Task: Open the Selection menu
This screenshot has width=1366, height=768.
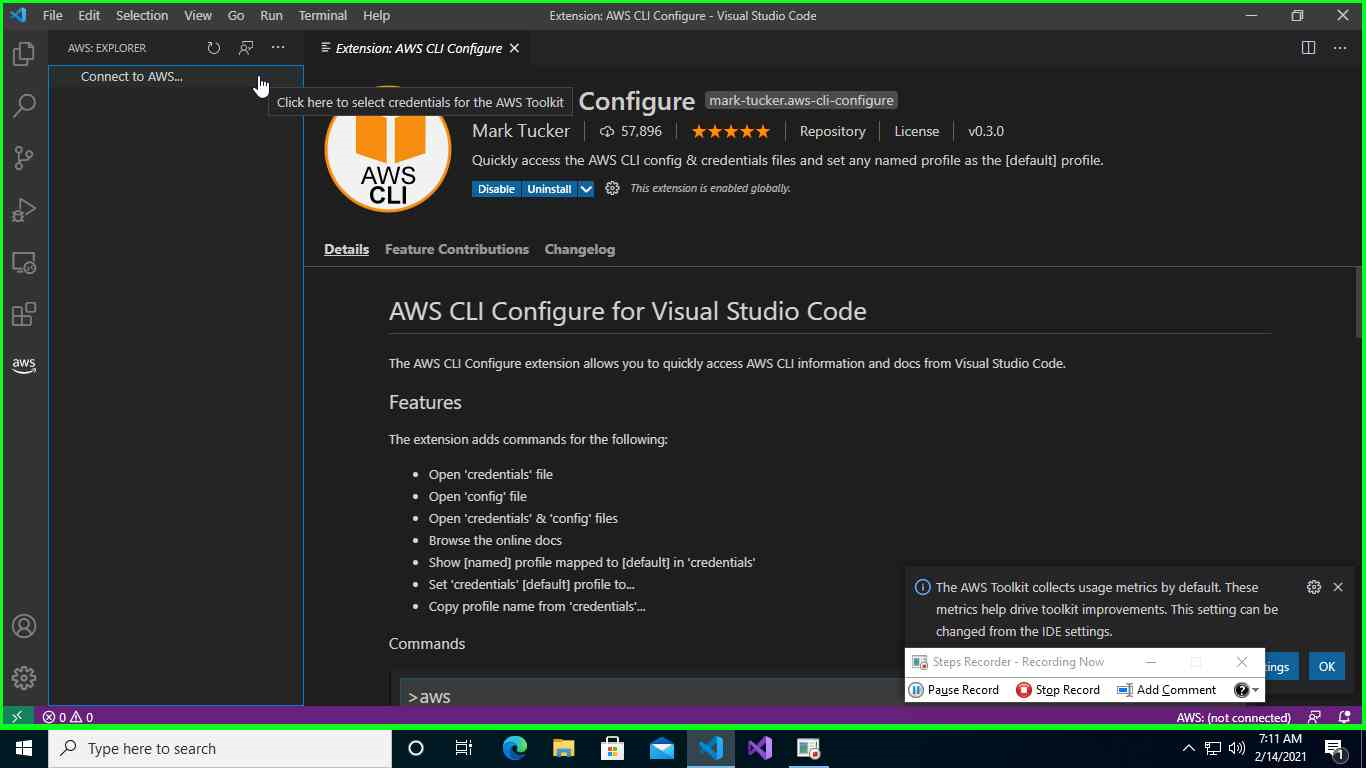Action: [x=142, y=16]
